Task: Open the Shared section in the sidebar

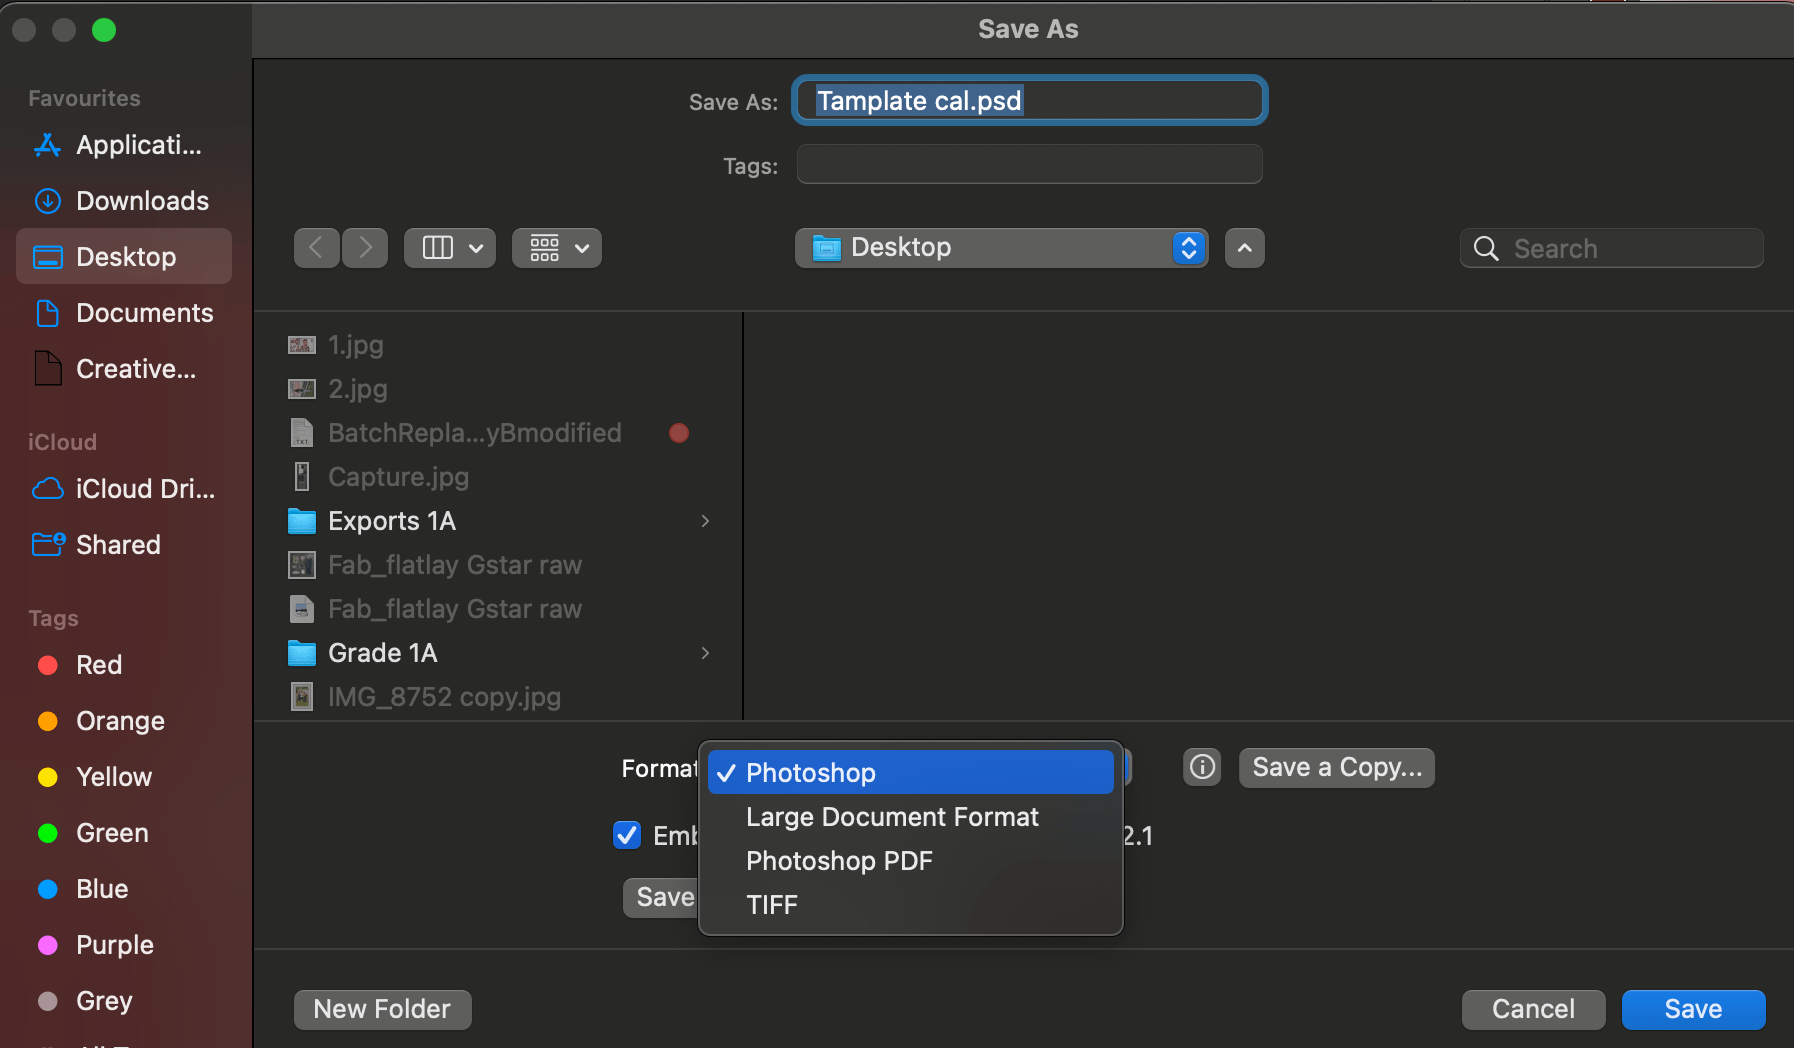Action: (117, 544)
